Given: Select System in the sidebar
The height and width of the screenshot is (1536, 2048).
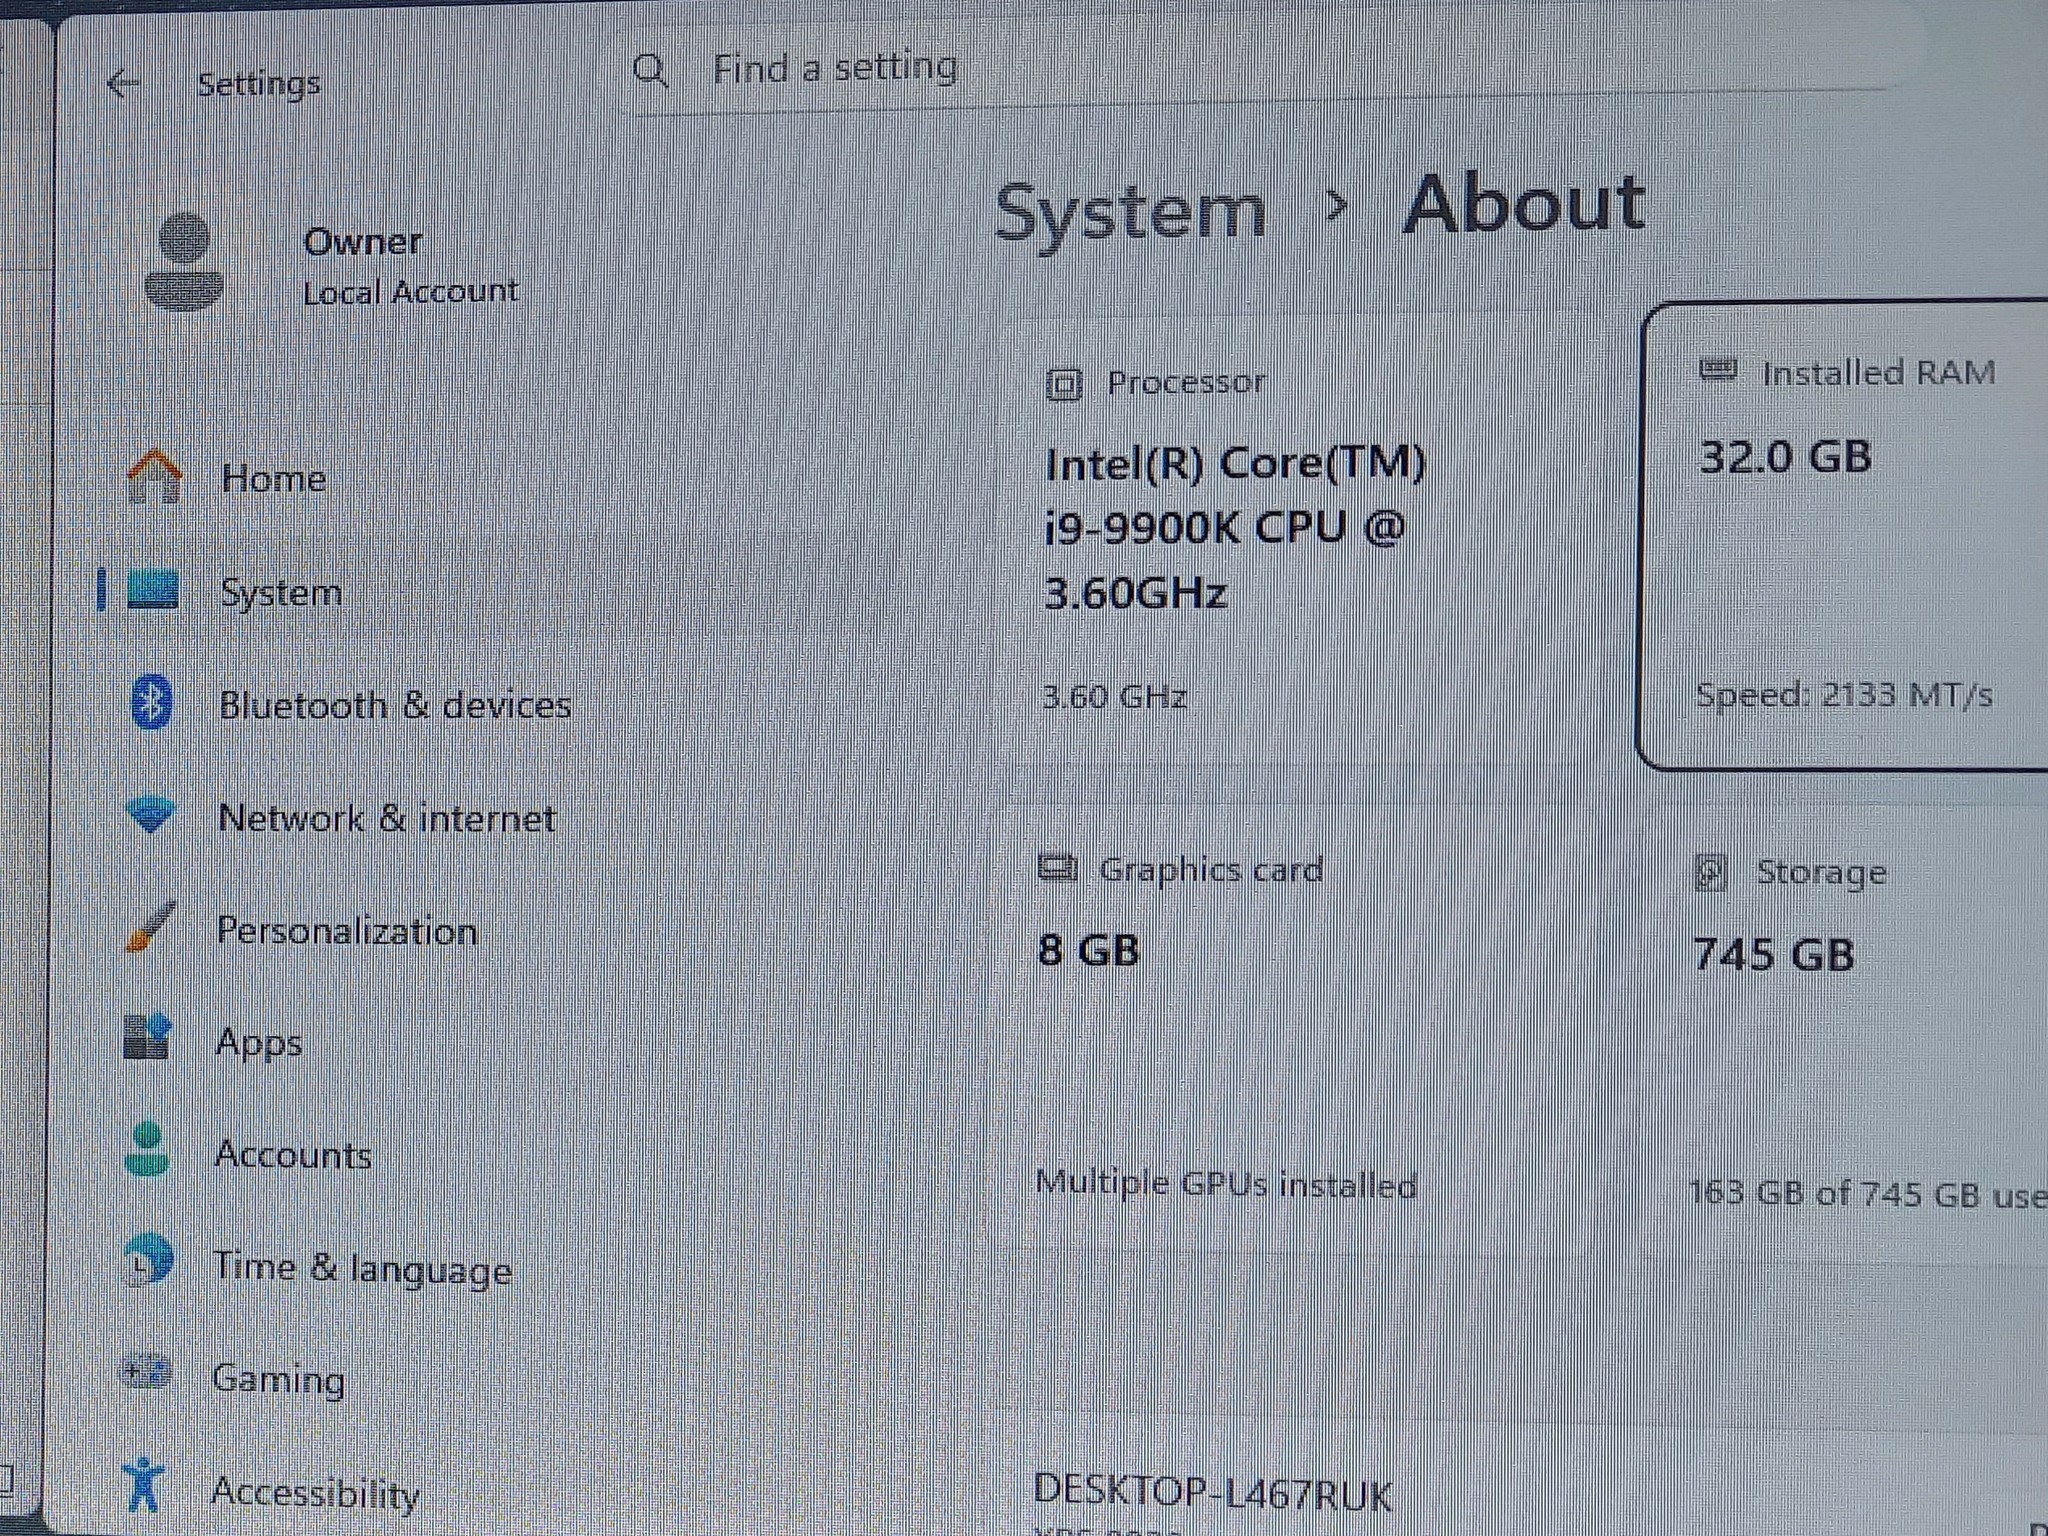Looking at the screenshot, I should [x=280, y=593].
